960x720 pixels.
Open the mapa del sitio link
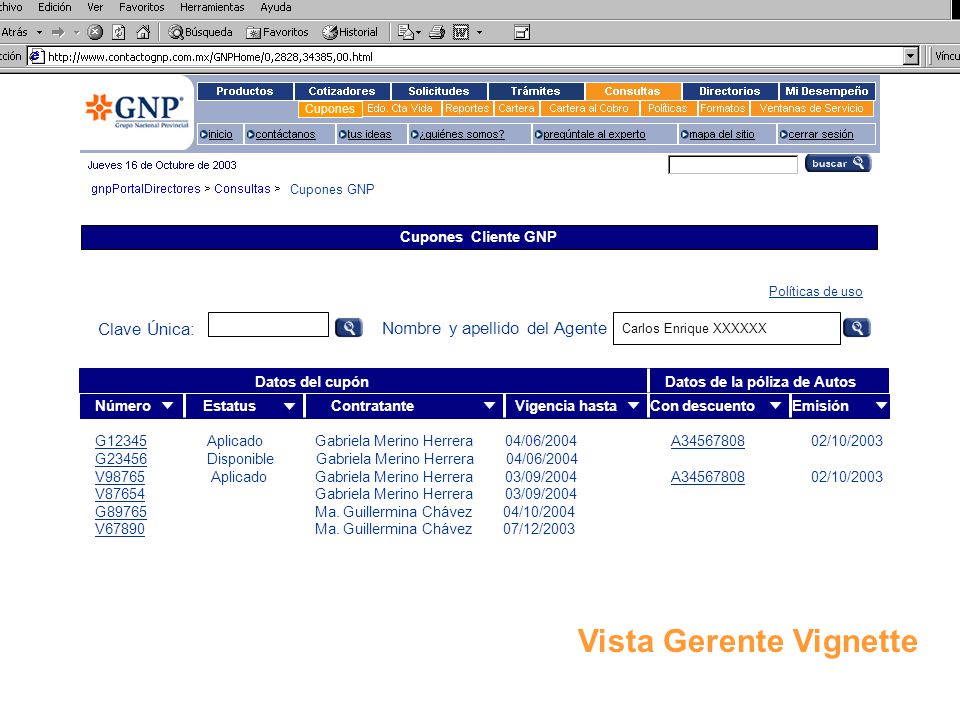click(722, 134)
